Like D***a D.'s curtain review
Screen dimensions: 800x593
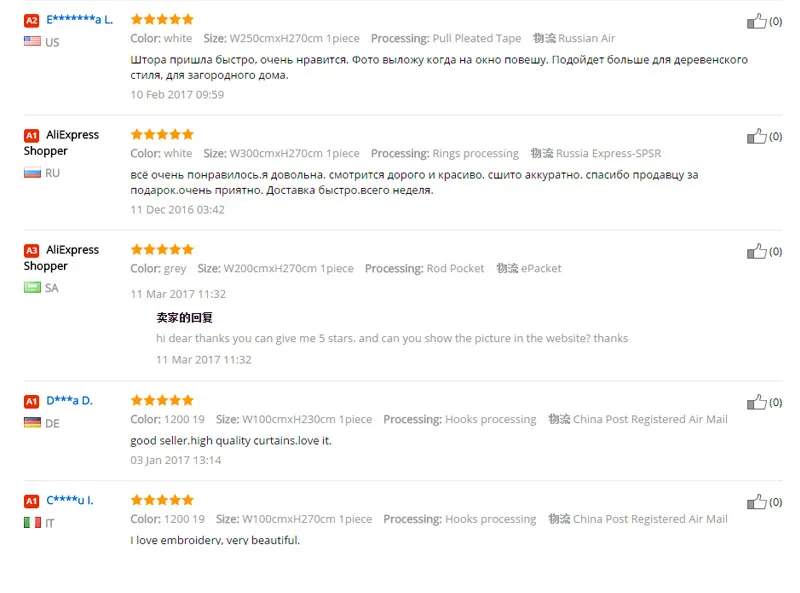tap(757, 402)
